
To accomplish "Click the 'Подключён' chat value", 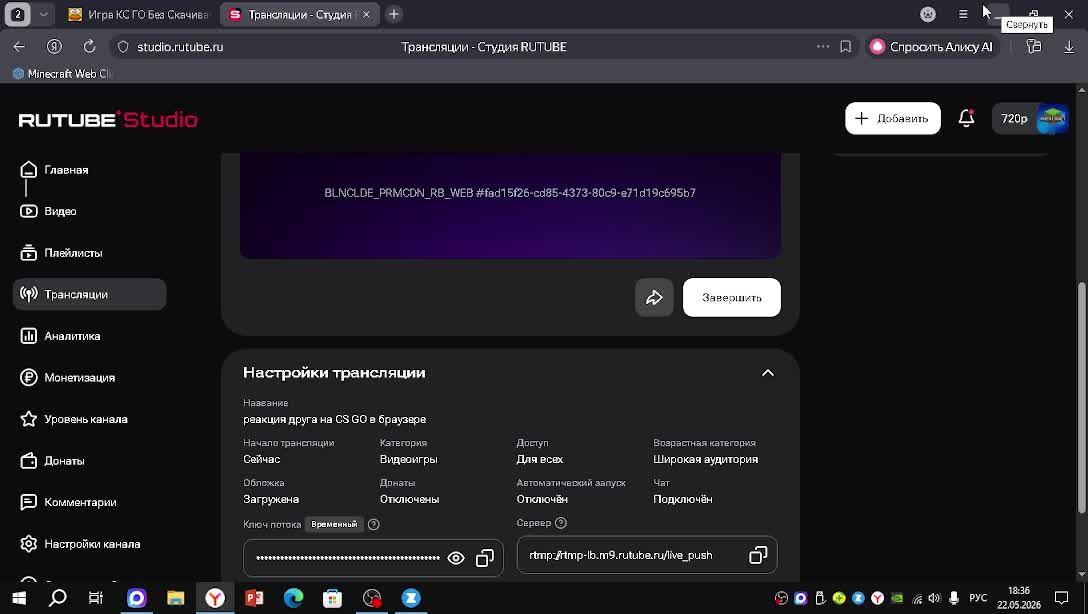I will click(682, 500).
